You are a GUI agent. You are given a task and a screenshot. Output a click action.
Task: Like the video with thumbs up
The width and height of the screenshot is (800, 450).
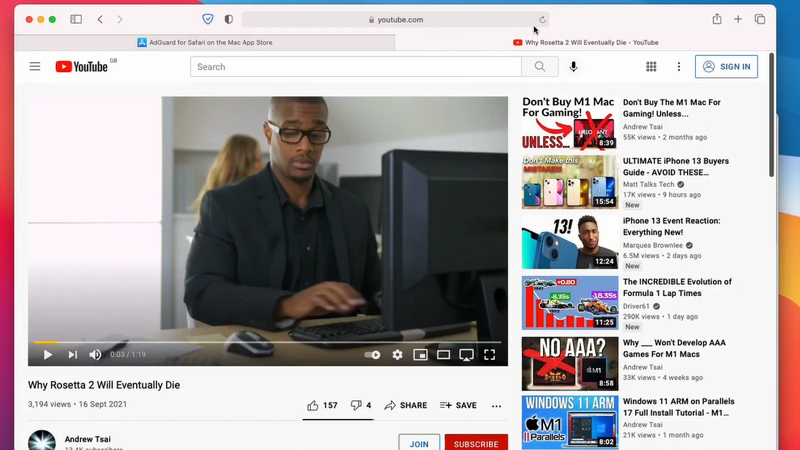(x=322, y=406)
